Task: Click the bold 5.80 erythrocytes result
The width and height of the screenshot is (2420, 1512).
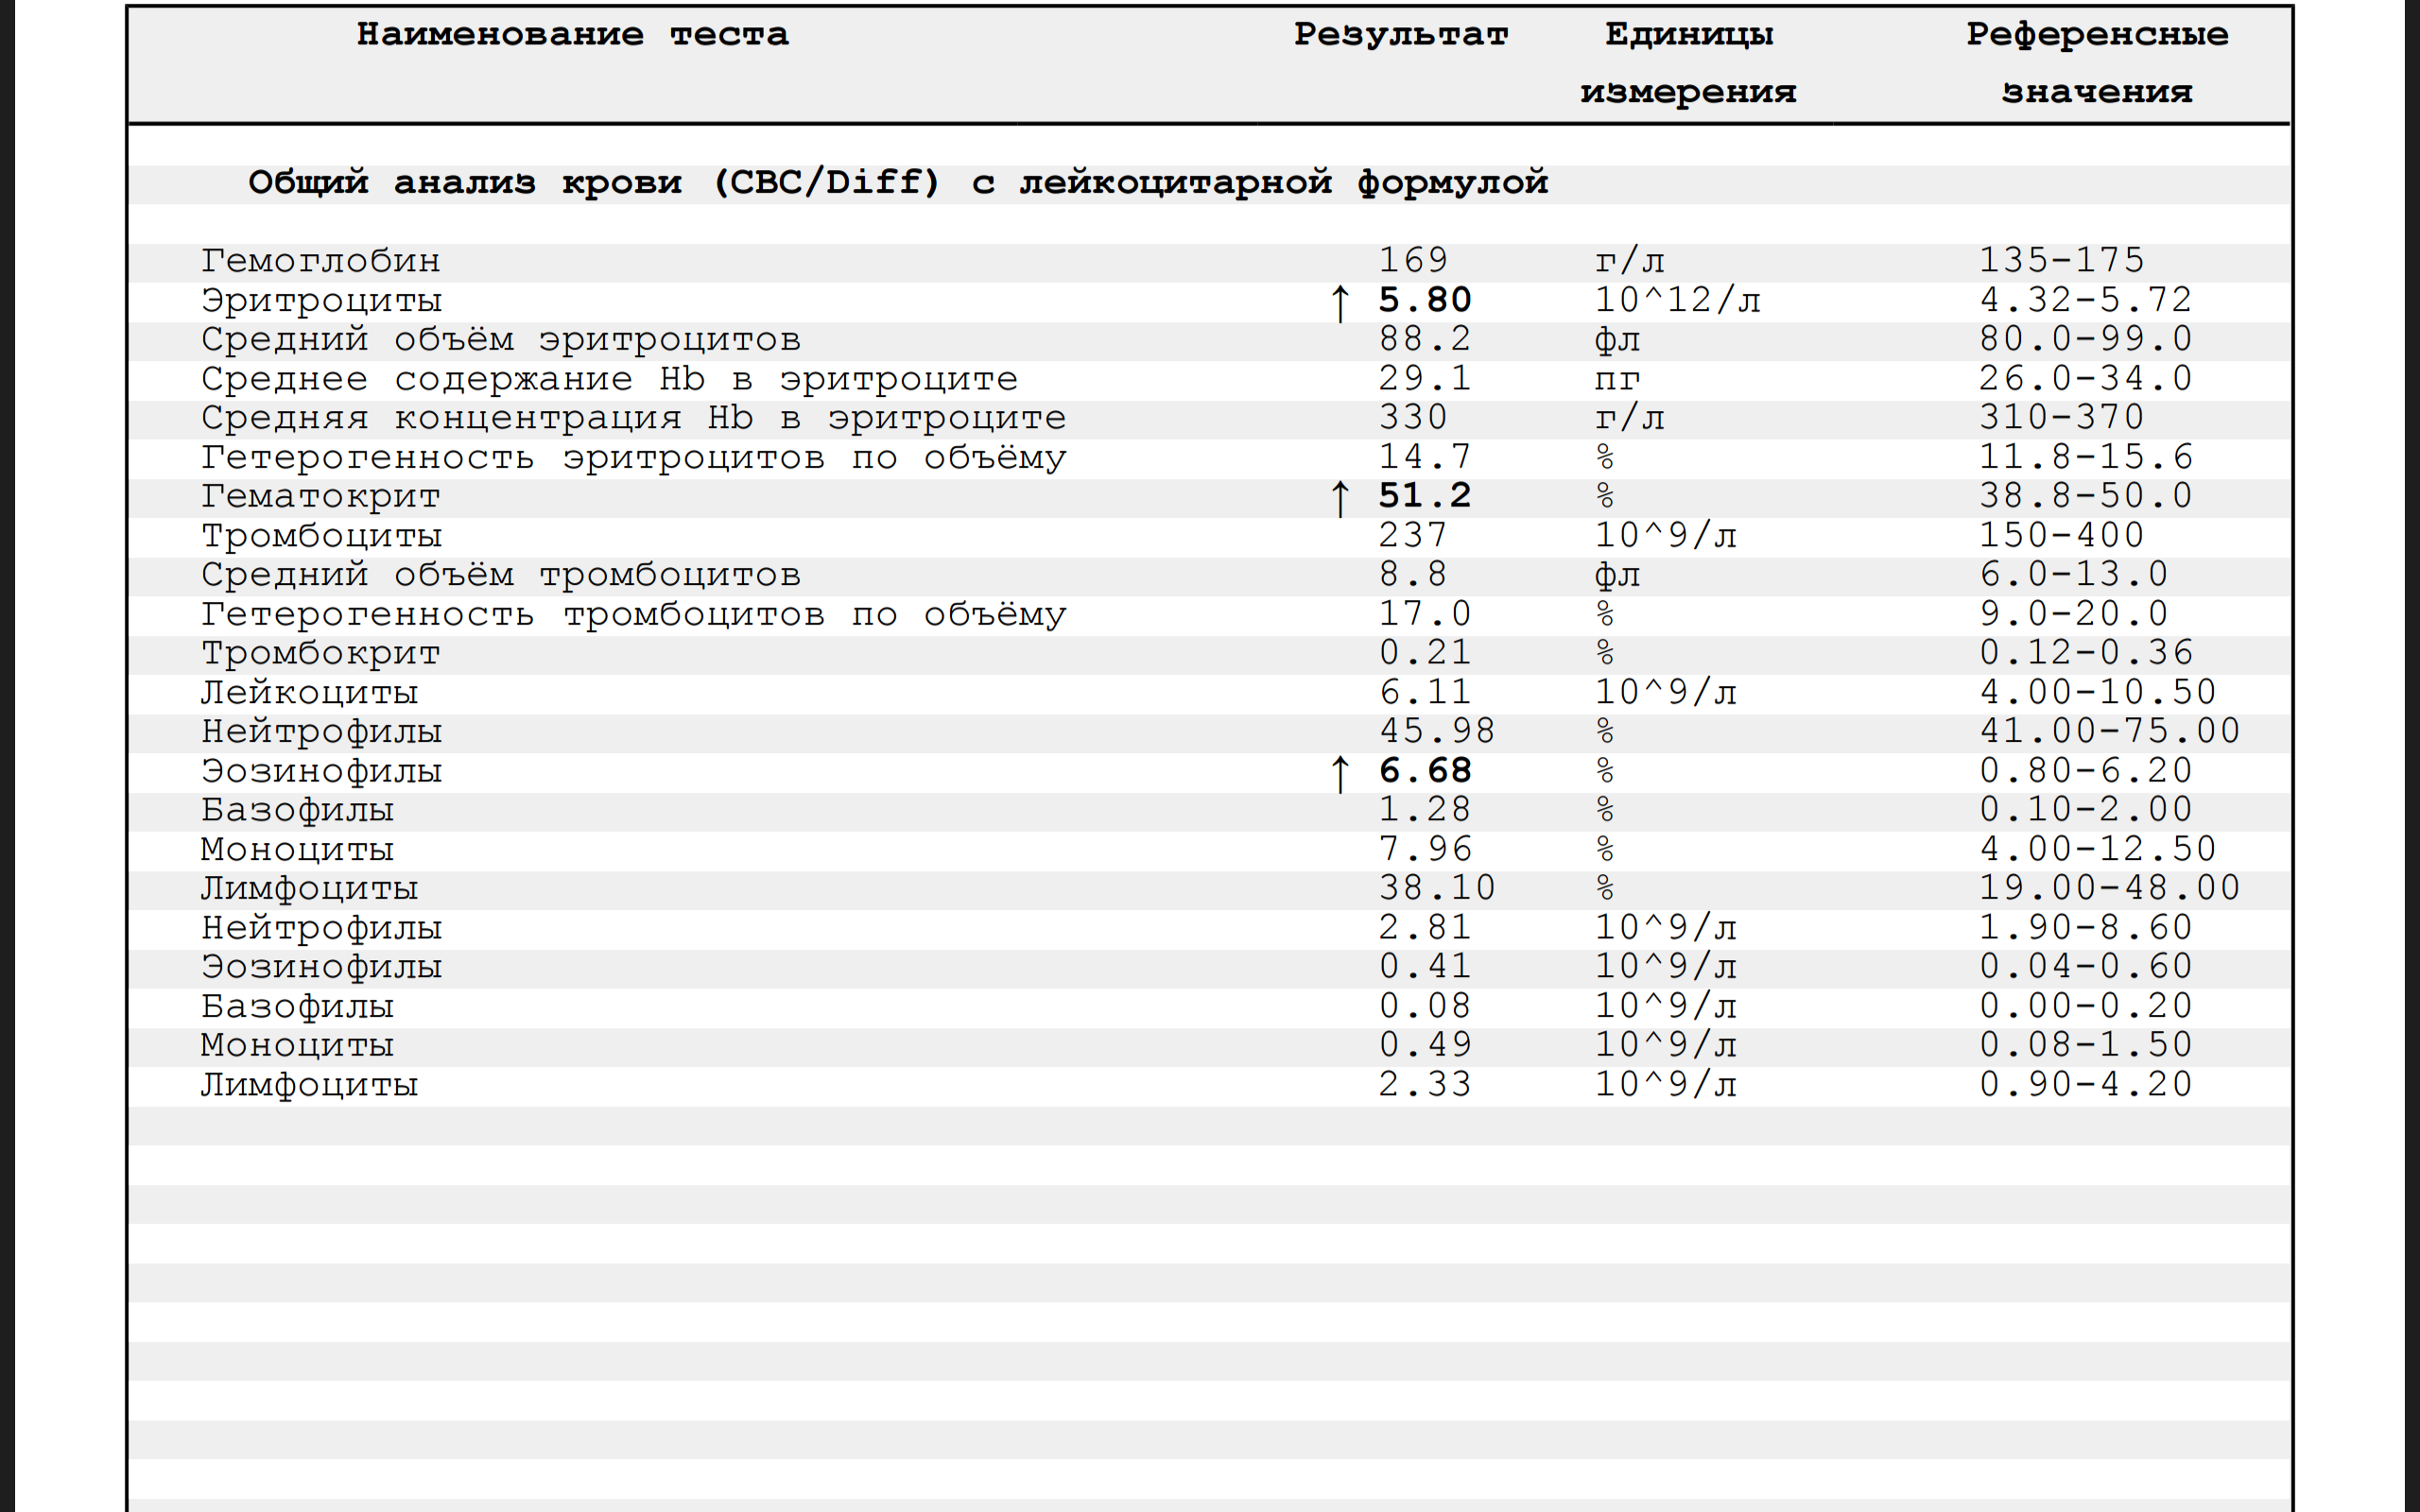Action: (x=1424, y=300)
